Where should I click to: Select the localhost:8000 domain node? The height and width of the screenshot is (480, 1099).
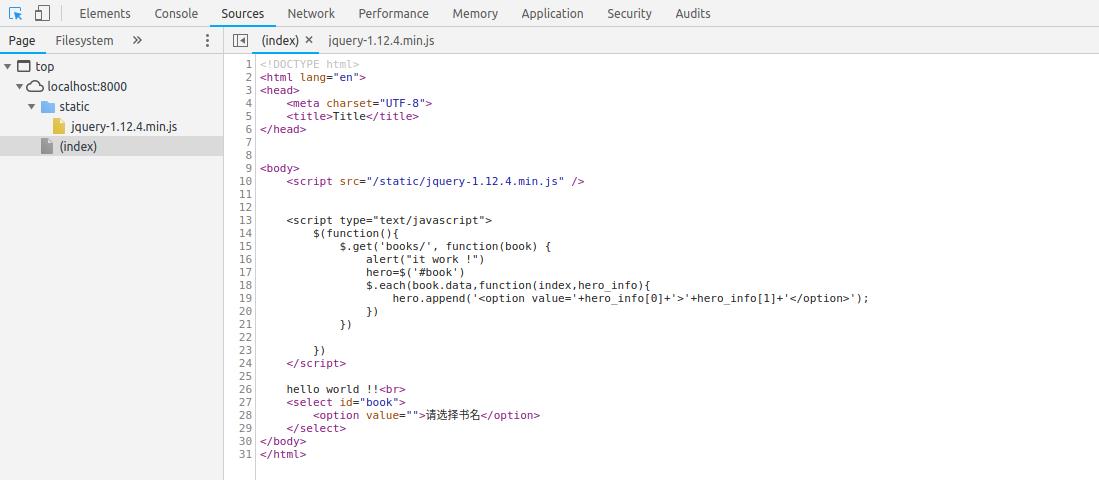87,87
